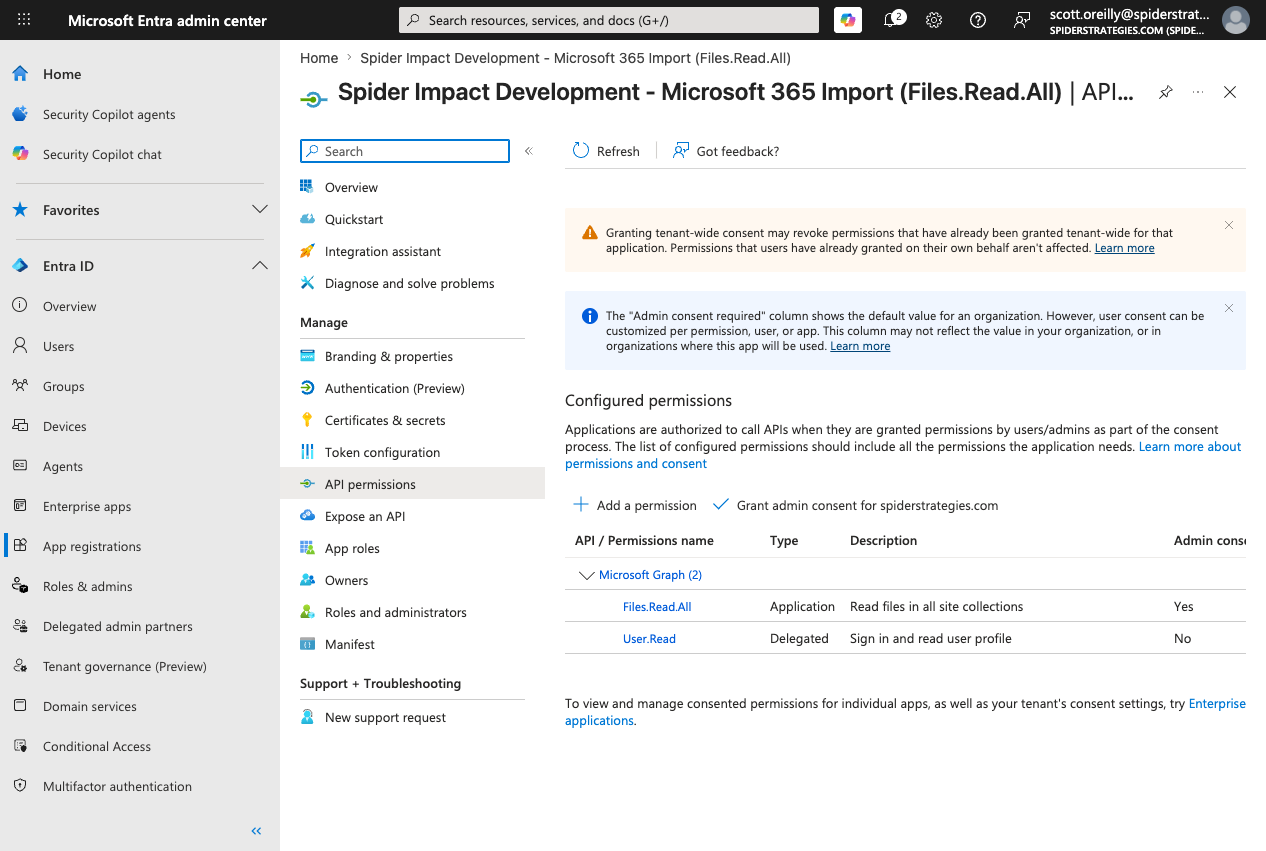Open Certificates & secrets
This screenshot has height=851, width=1266.
(385, 420)
